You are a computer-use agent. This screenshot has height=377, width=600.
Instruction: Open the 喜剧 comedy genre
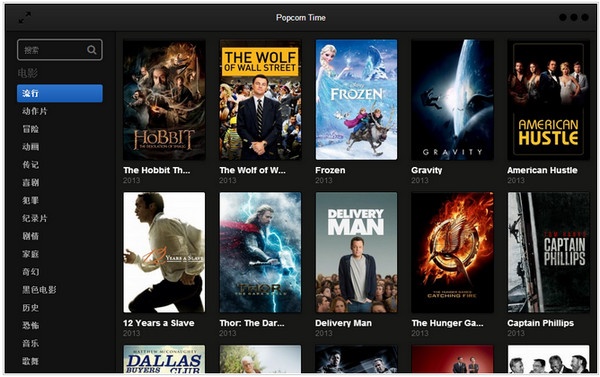coord(30,183)
